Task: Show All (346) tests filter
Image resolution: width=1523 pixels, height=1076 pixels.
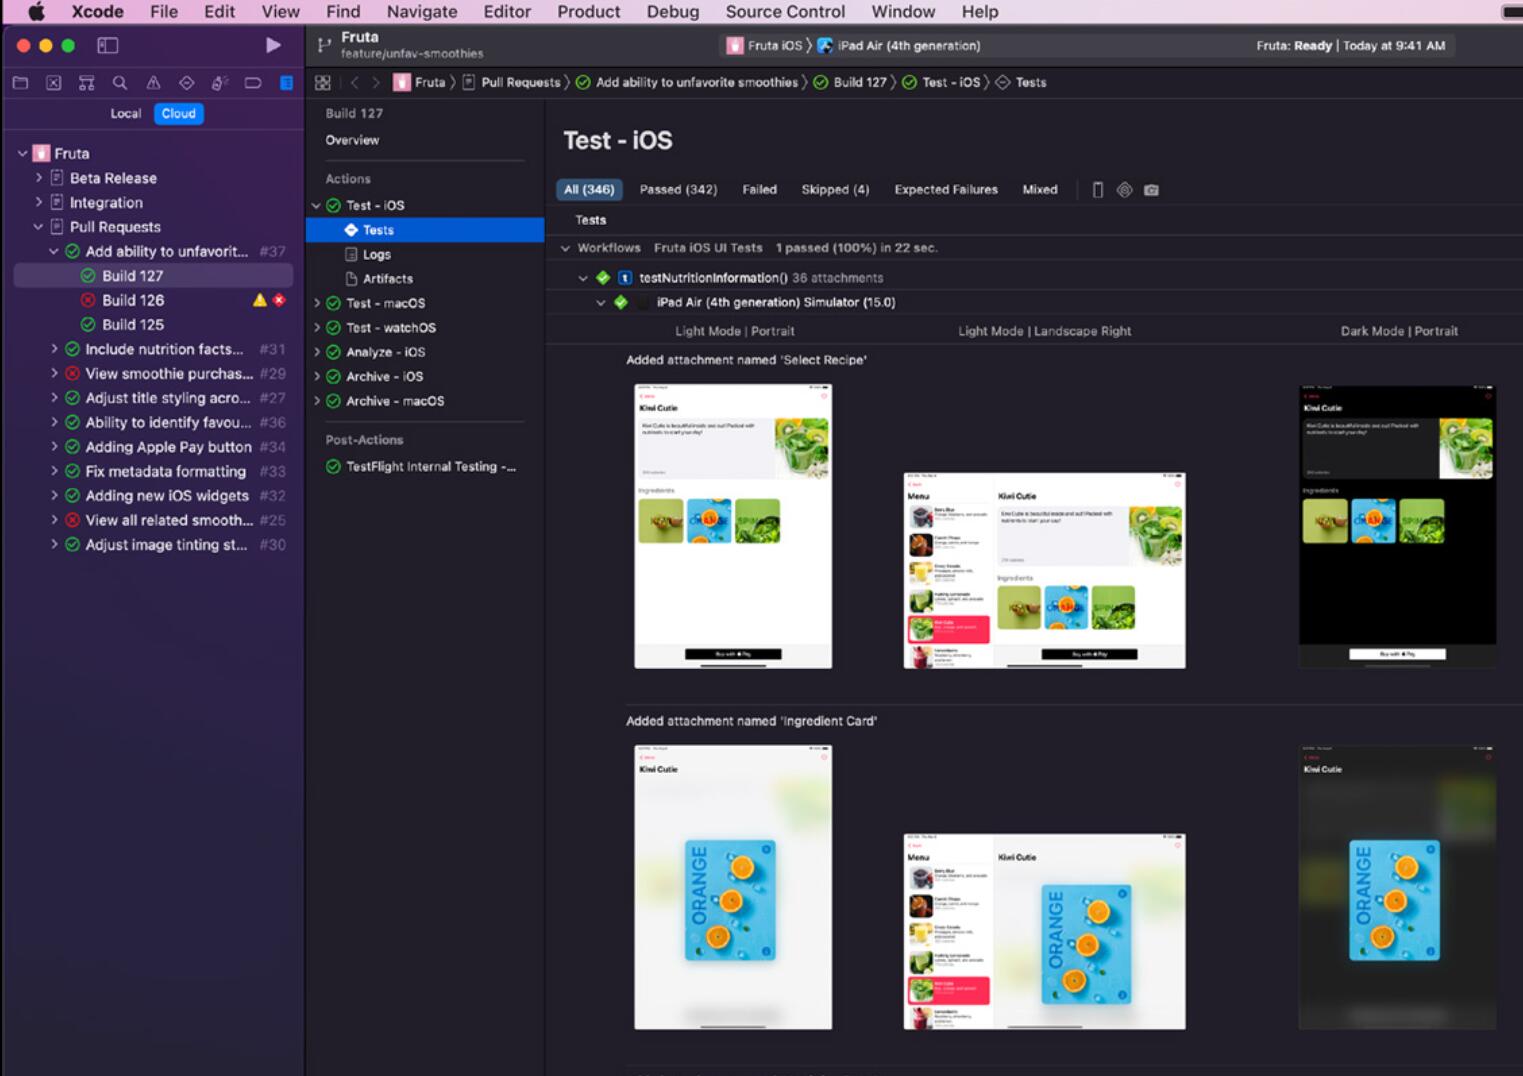Action: (x=589, y=190)
